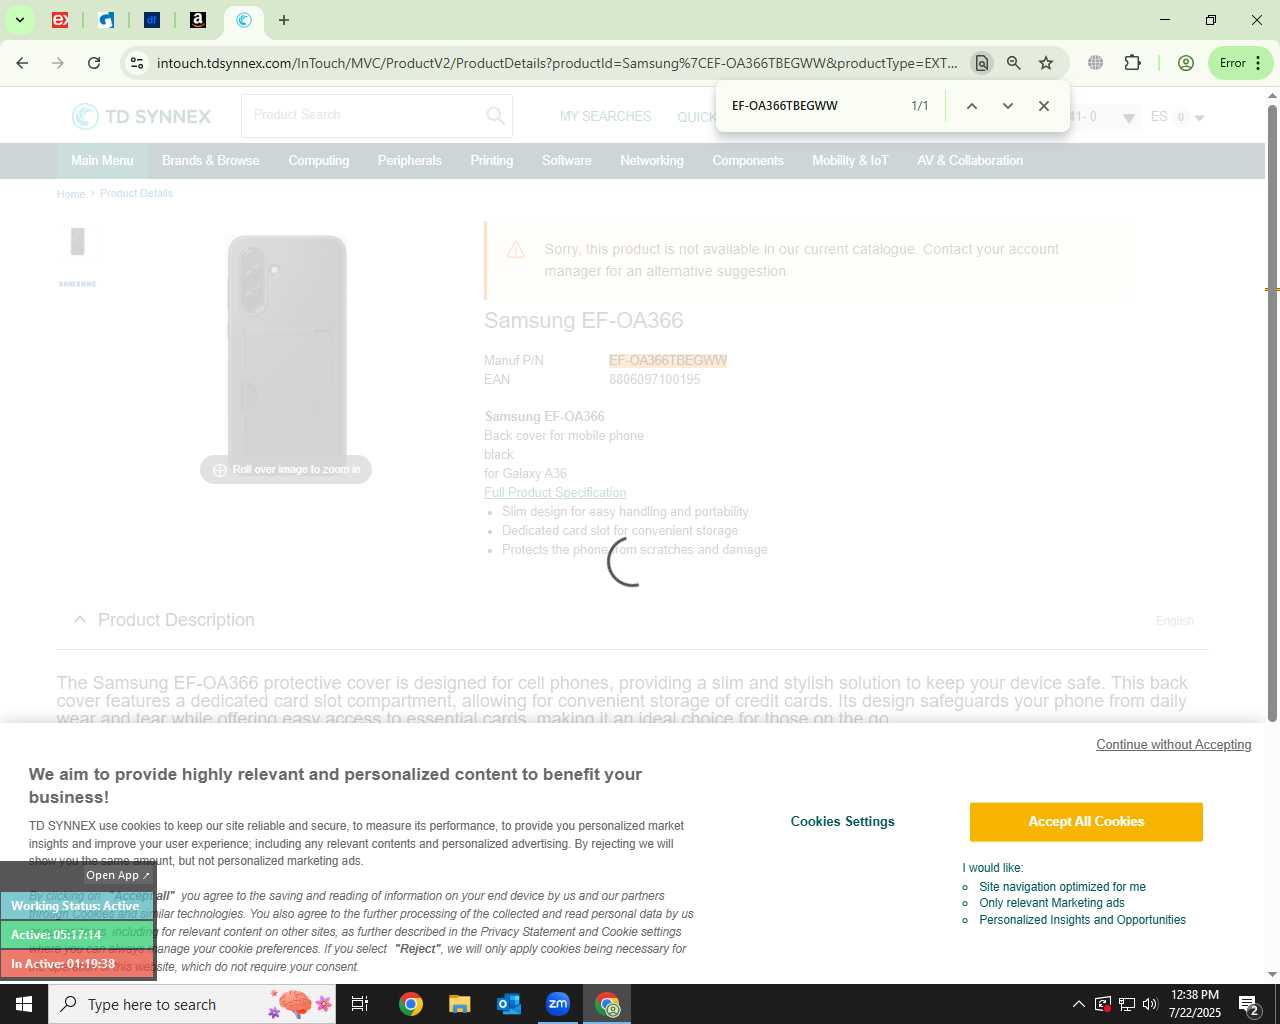1280x1024 pixels.
Task: Click the Manuf P/N value EF-OA366TBEGWW
Action: (668, 361)
